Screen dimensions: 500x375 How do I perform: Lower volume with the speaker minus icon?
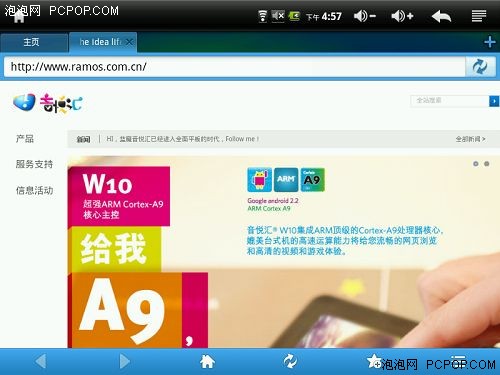click(x=364, y=16)
